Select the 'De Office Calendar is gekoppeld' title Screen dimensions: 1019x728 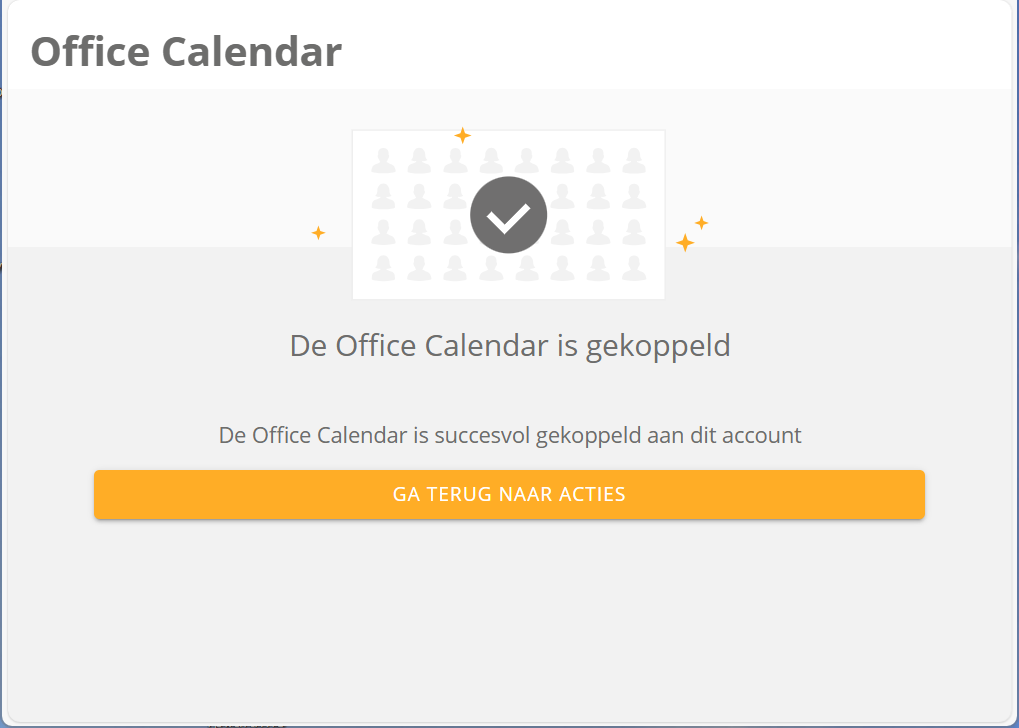click(x=509, y=345)
